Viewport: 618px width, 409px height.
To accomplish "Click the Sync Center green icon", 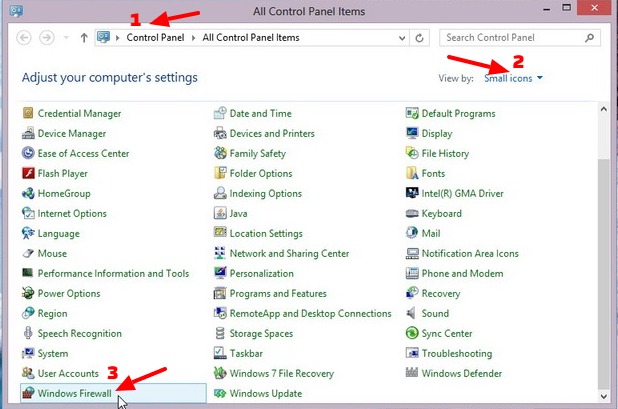I will [412, 333].
